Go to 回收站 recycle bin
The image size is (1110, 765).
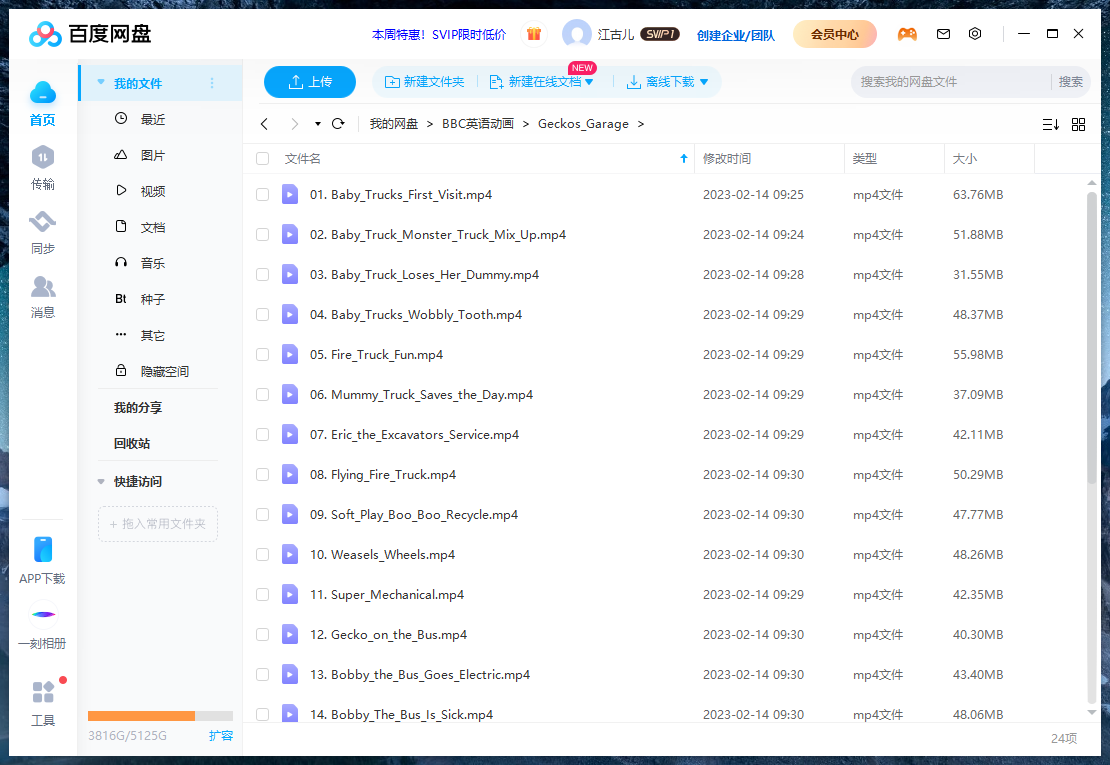[132, 443]
